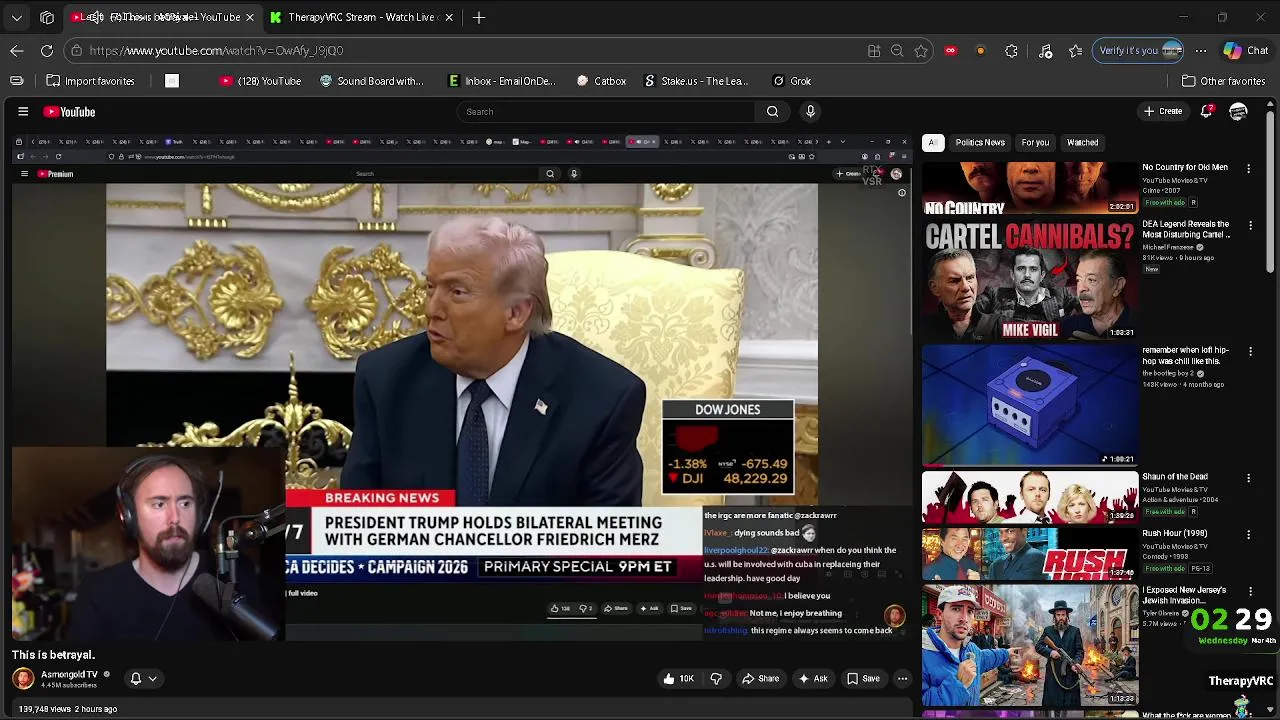This screenshot has height=720, width=1280.
Task: Open browser favorites star list icon
Action: (x=1075, y=50)
